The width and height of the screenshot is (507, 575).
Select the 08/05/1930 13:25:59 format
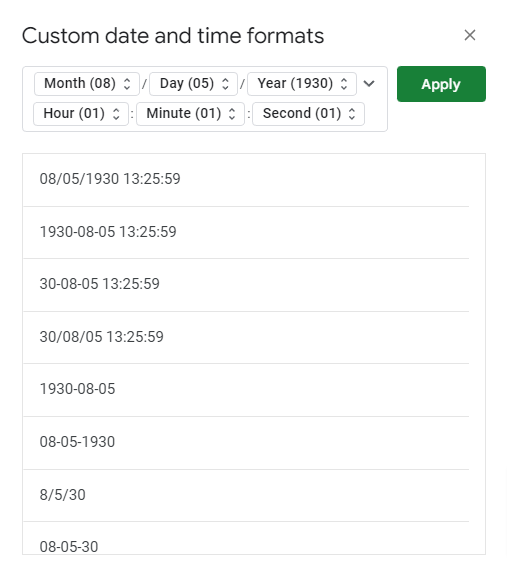point(246,180)
